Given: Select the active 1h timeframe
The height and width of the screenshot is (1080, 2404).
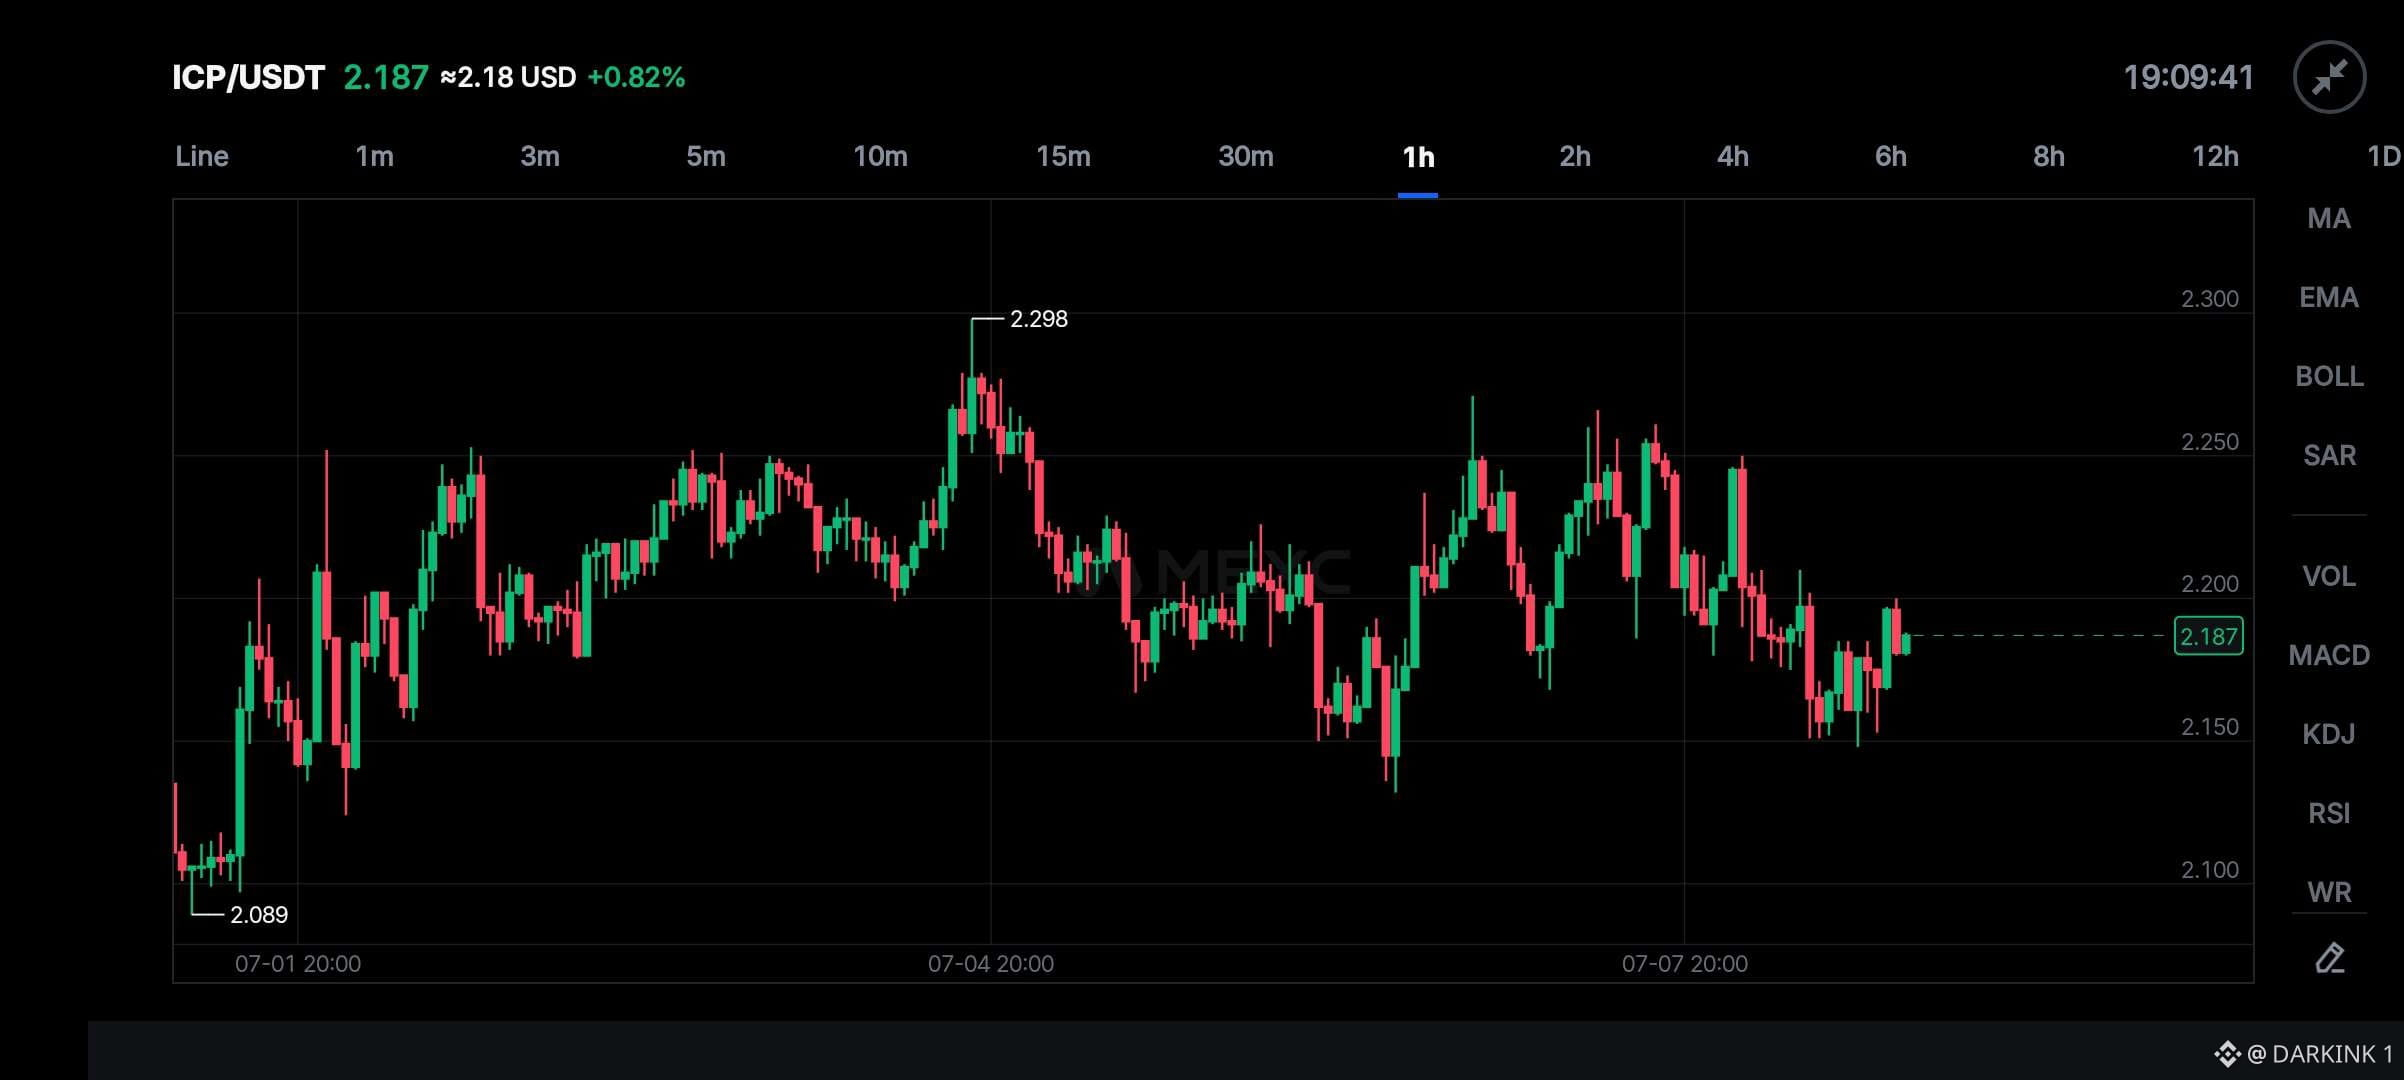Looking at the screenshot, I should (x=1418, y=157).
